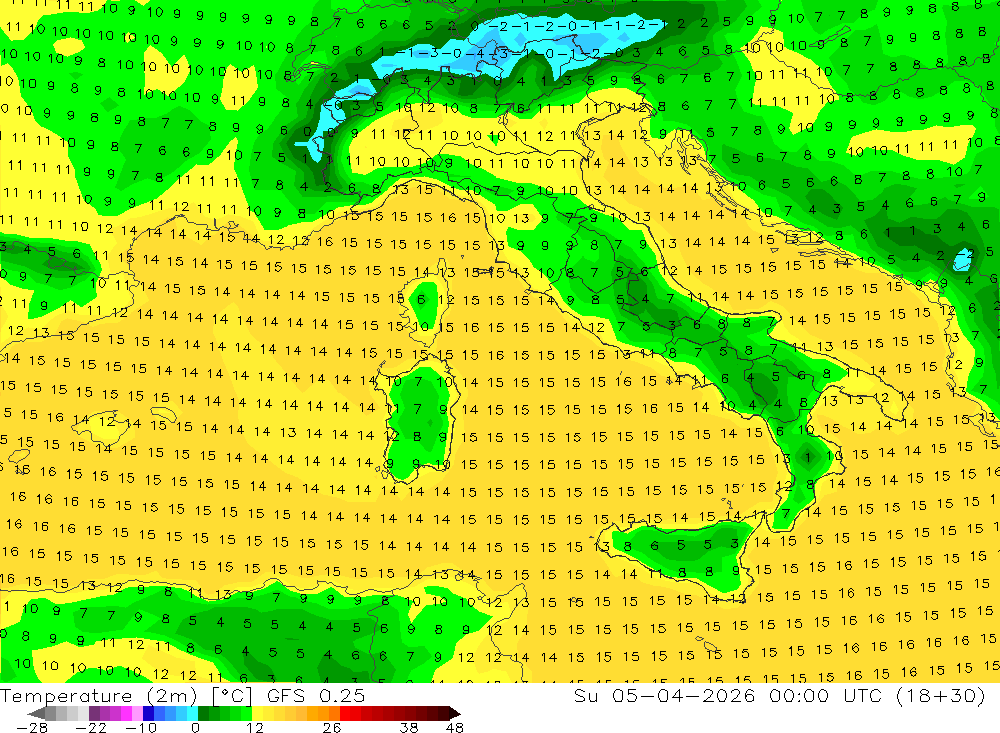Click the yellow segment right of the '12' legend mark
1000x733 pixels.
point(258,713)
